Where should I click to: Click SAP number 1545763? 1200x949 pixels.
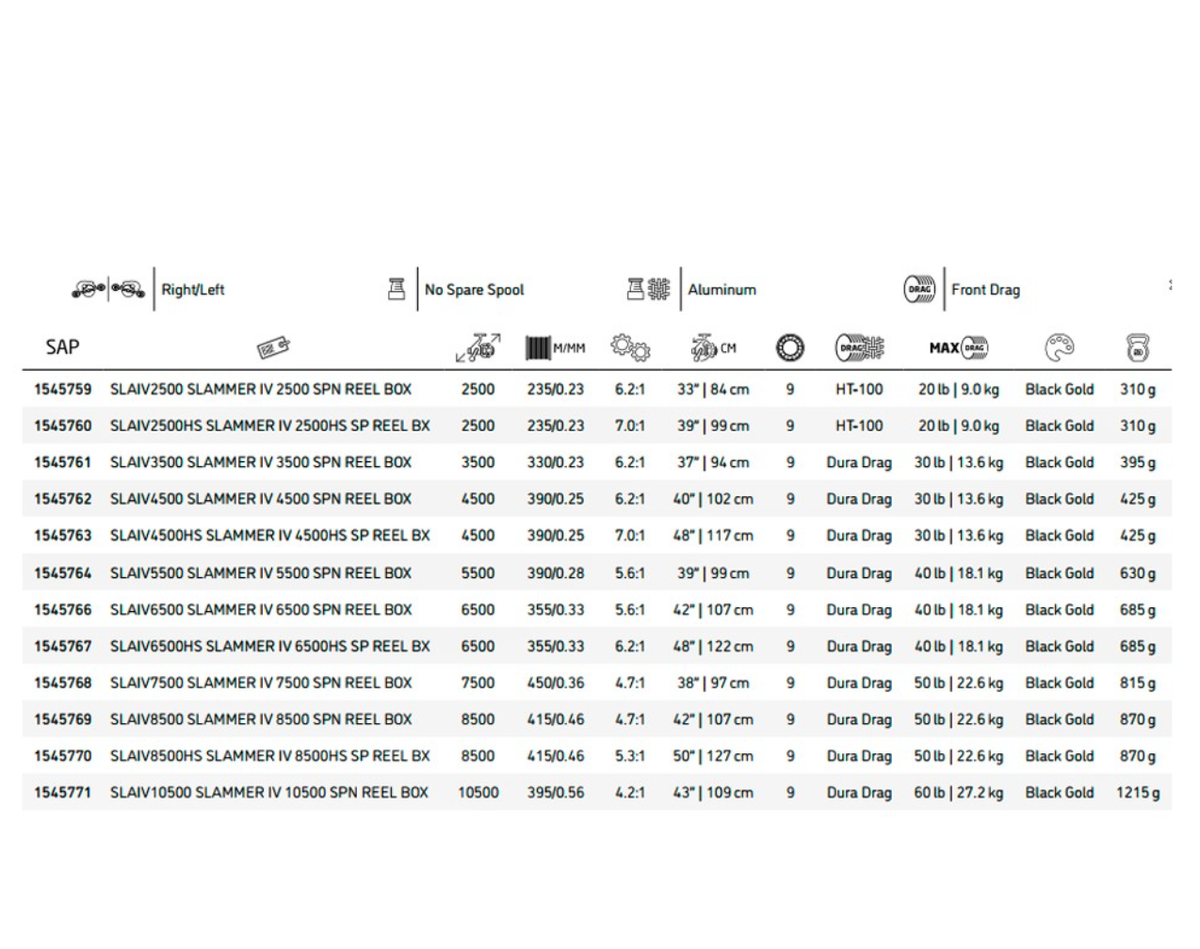63,536
